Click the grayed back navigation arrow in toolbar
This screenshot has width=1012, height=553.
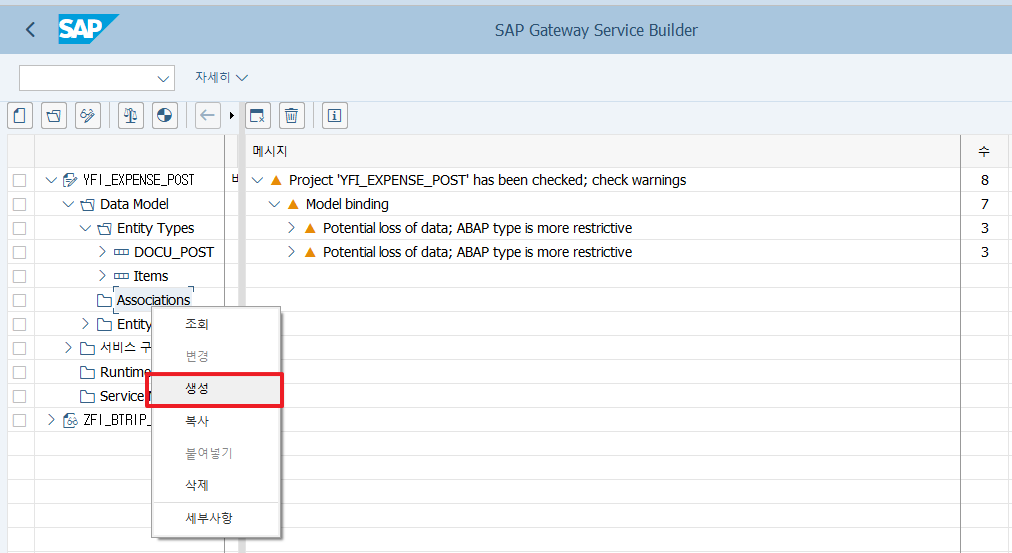click(207, 116)
